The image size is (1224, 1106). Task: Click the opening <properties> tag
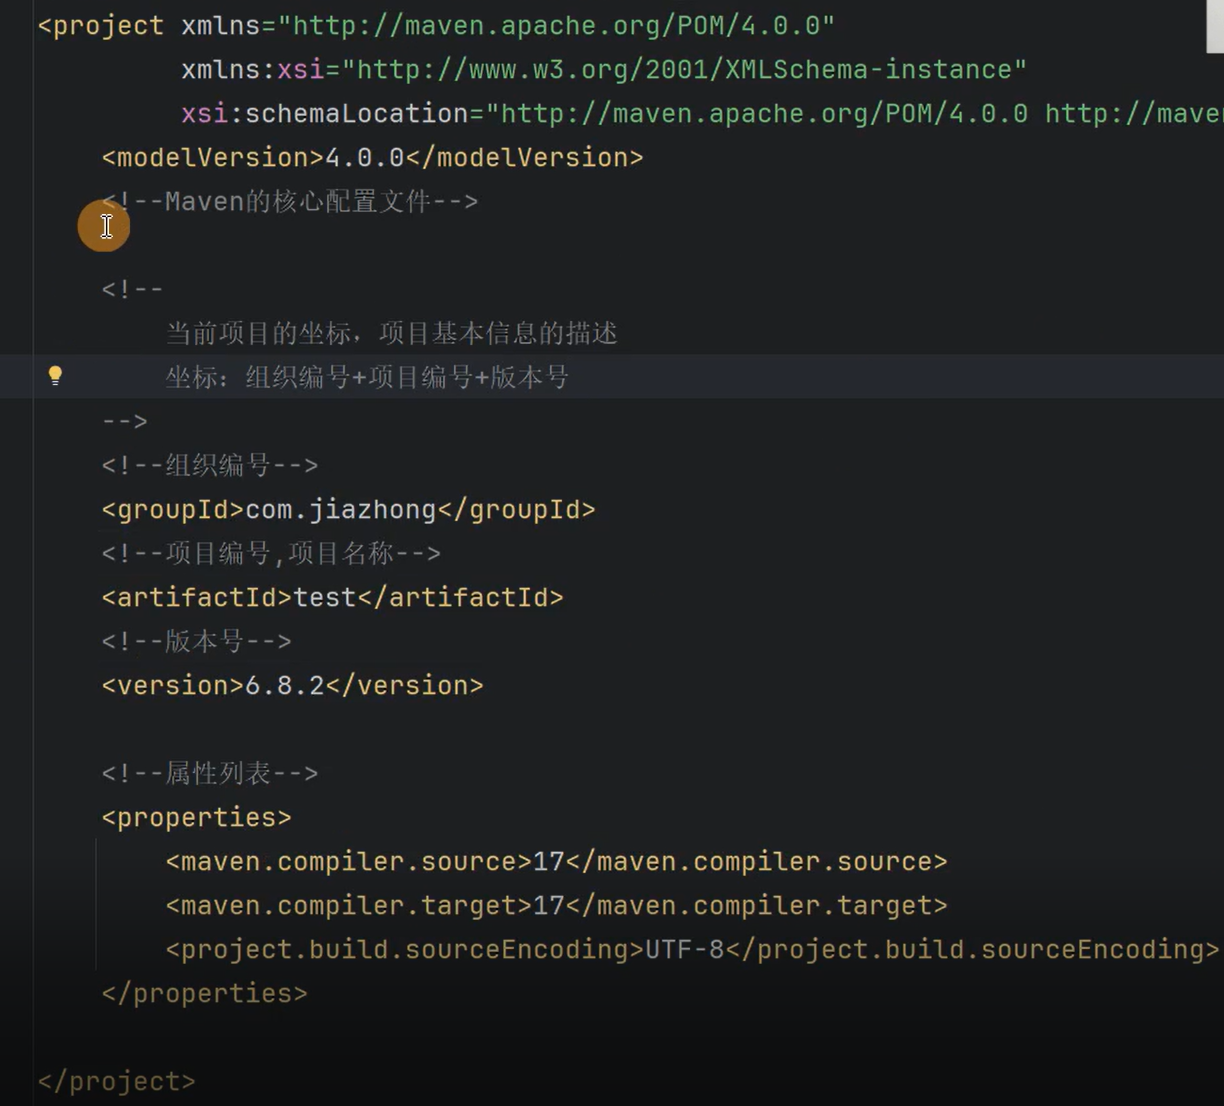[x=197, y=817]
